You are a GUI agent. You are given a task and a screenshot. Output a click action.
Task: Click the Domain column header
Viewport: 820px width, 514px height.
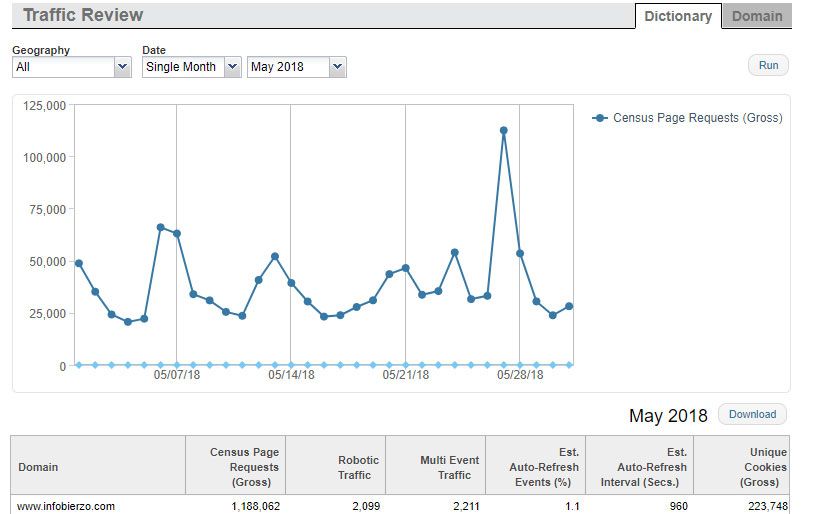(x=38, y=467)
